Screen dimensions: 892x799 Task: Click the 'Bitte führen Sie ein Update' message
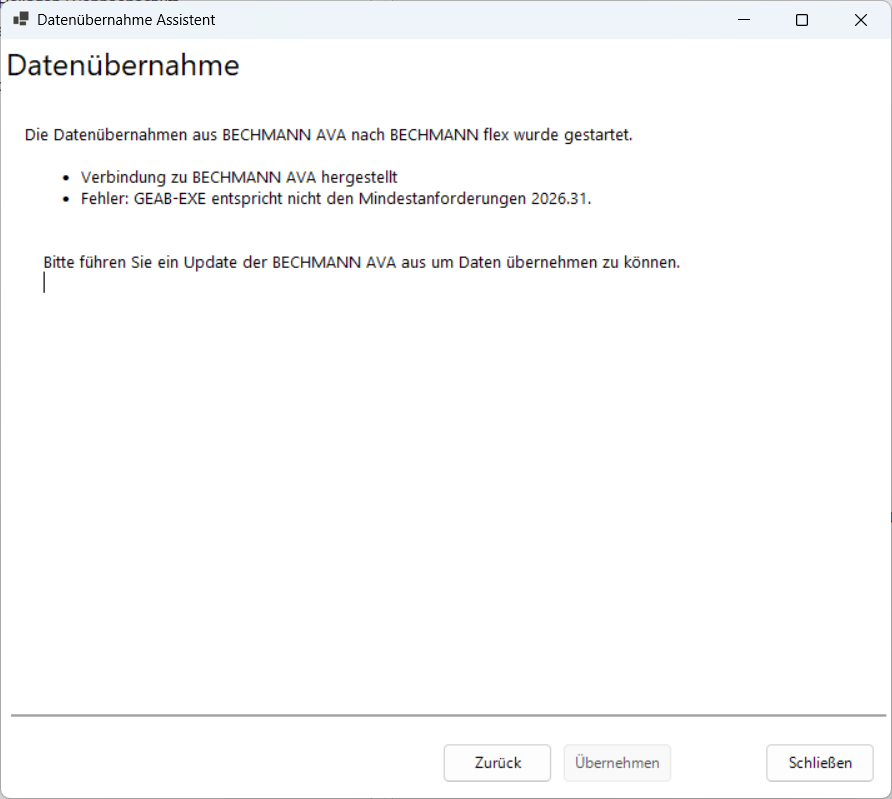coord(361,263)
